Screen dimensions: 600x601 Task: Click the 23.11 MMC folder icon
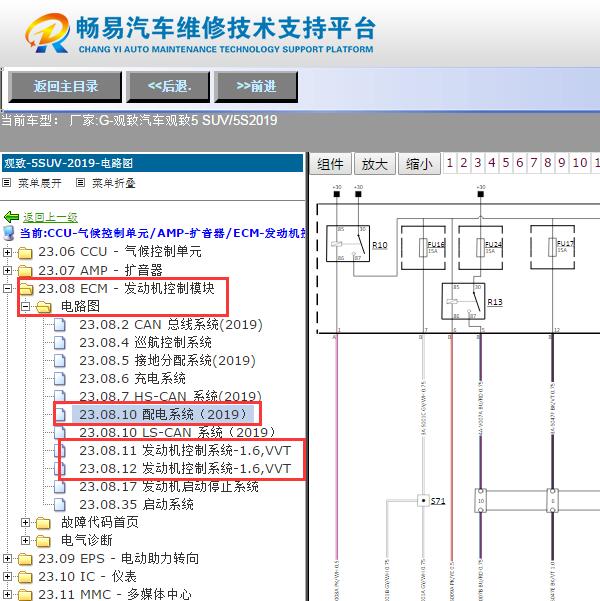tap(25, 594)
